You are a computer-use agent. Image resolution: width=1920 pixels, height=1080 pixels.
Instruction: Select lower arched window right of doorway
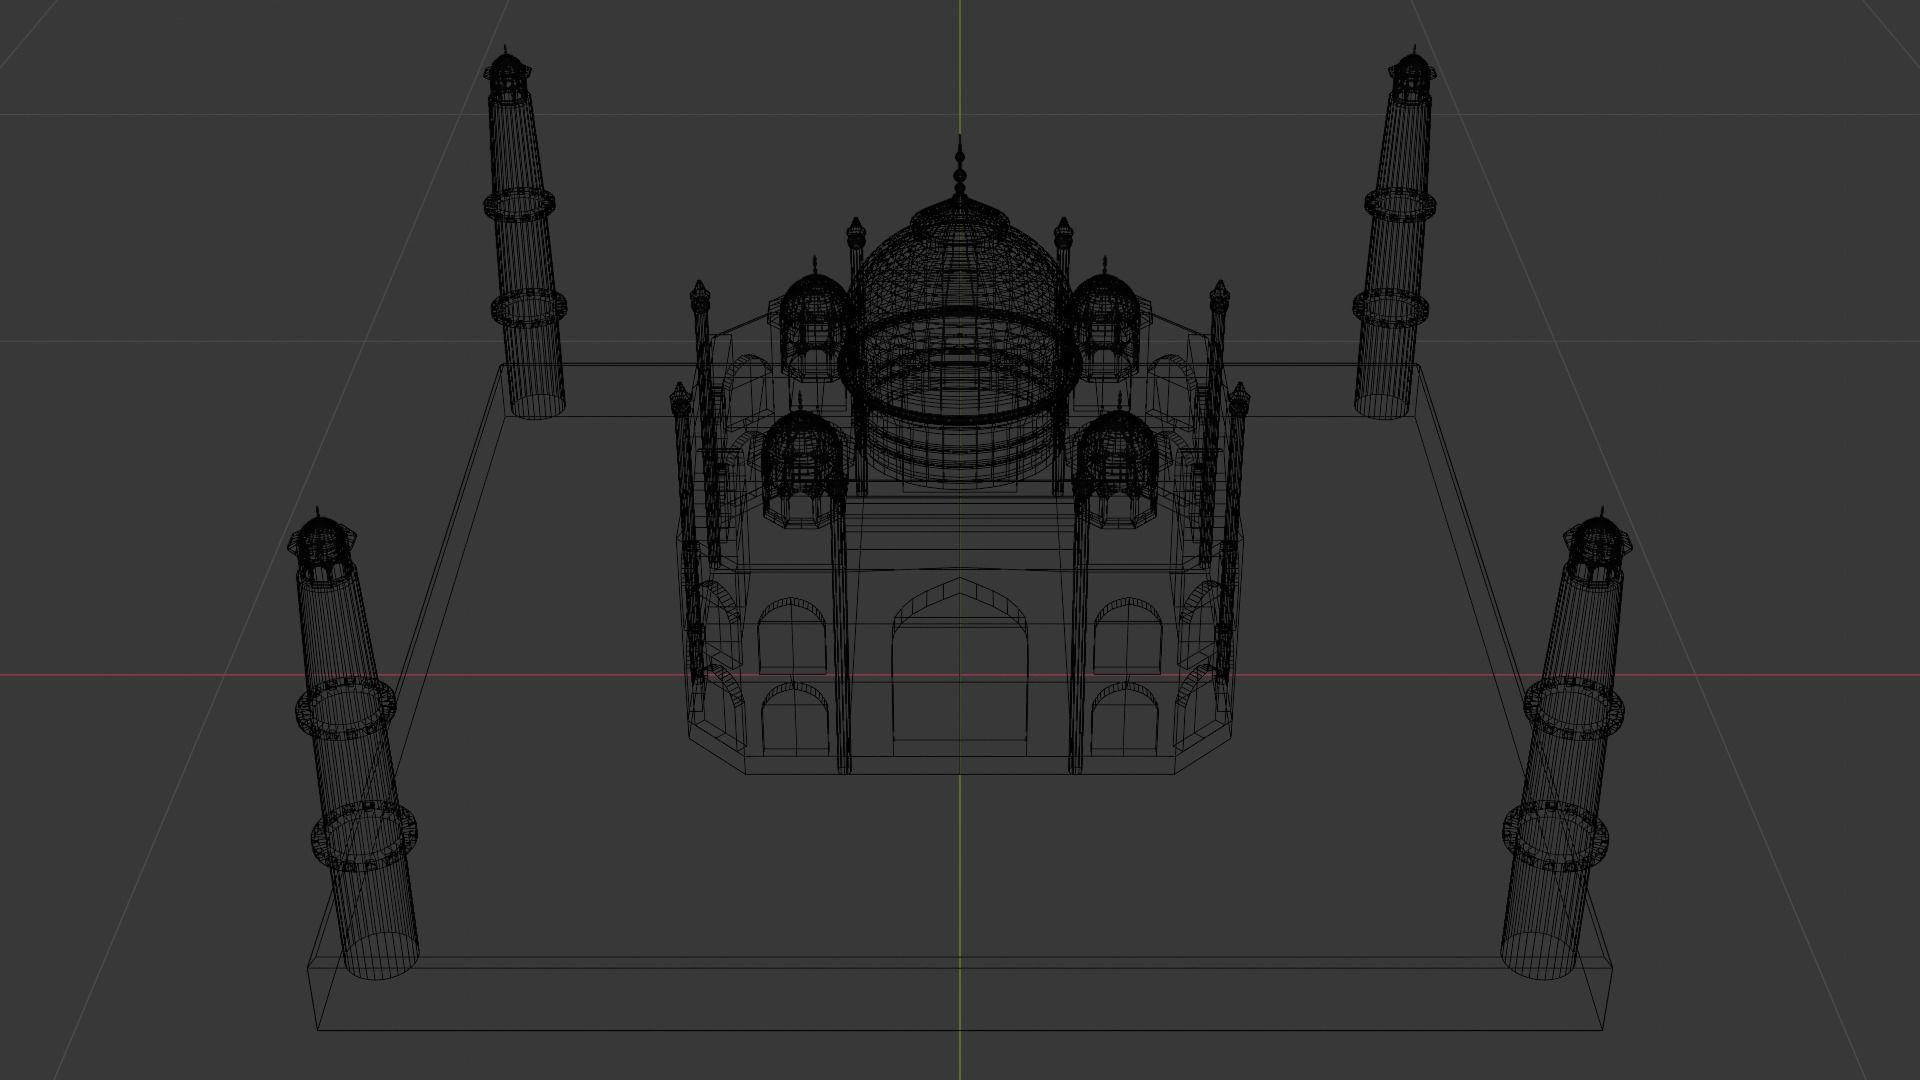click(x=1127, y=717)
